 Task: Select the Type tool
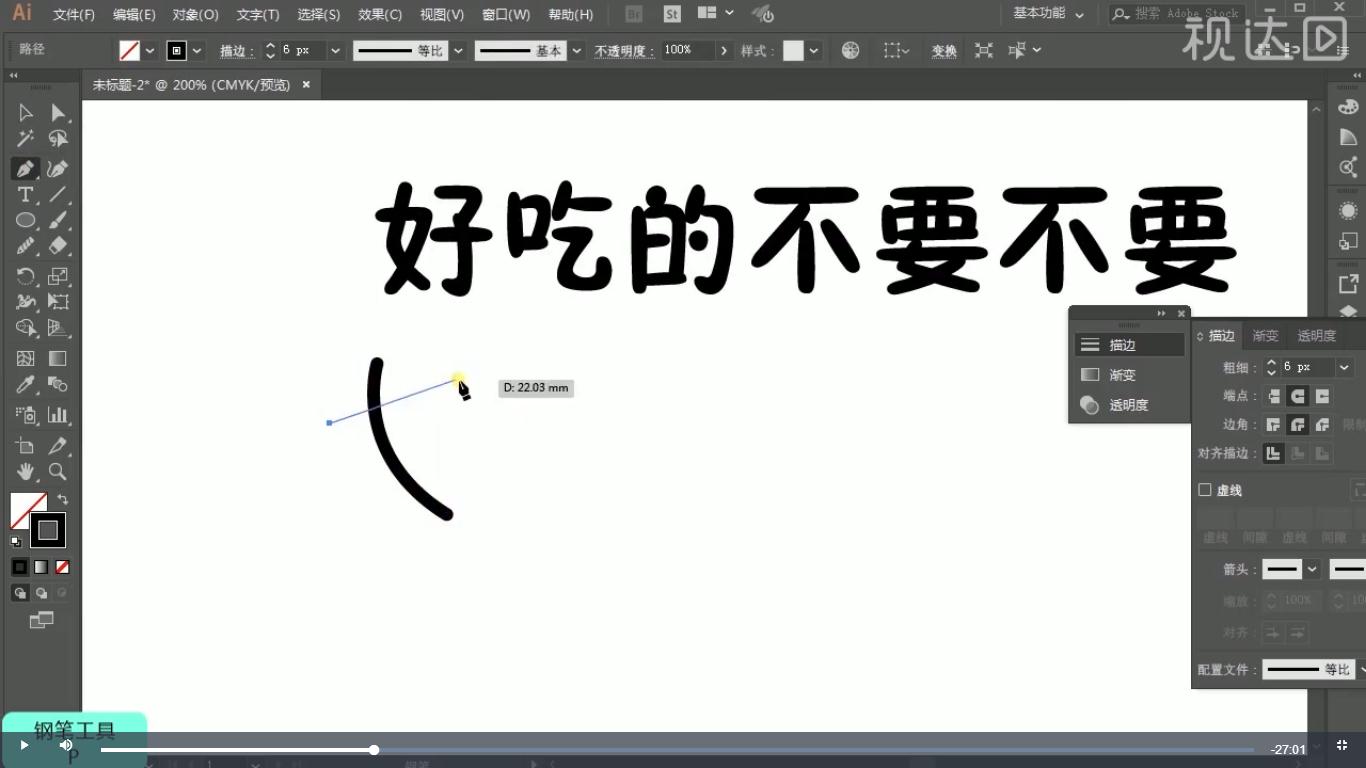coord(25,194)
